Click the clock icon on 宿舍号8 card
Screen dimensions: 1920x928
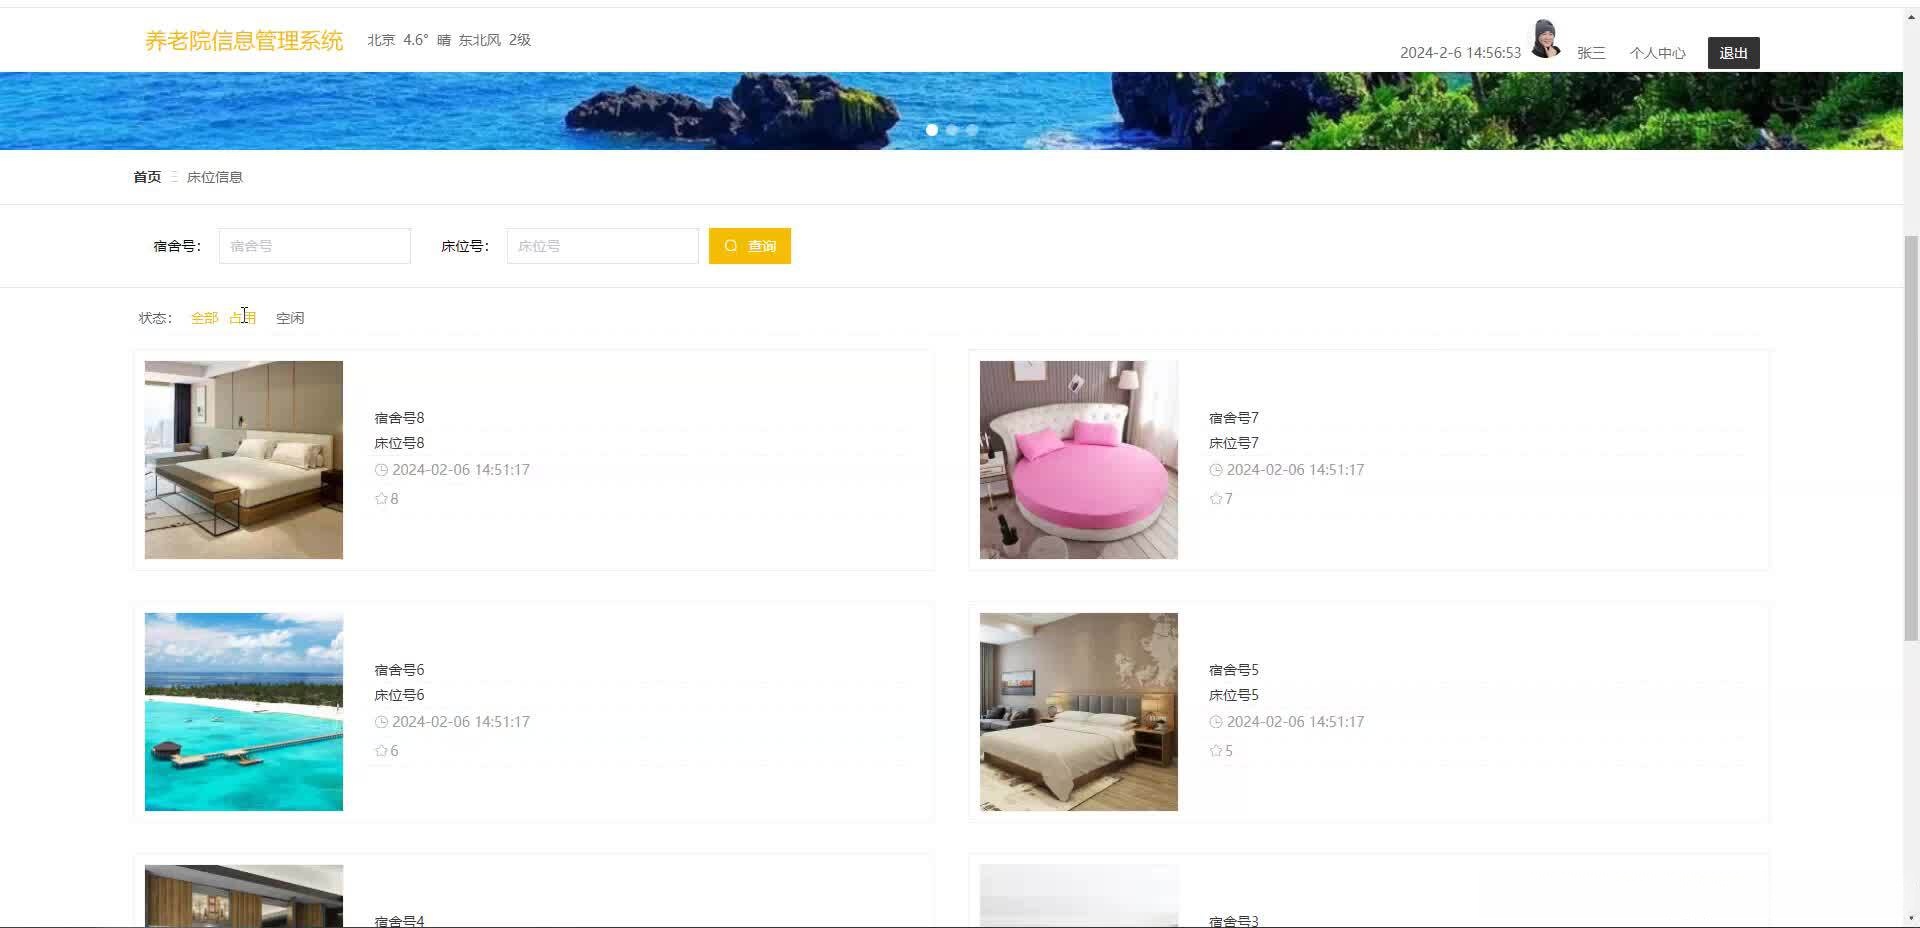click(381, 470)
